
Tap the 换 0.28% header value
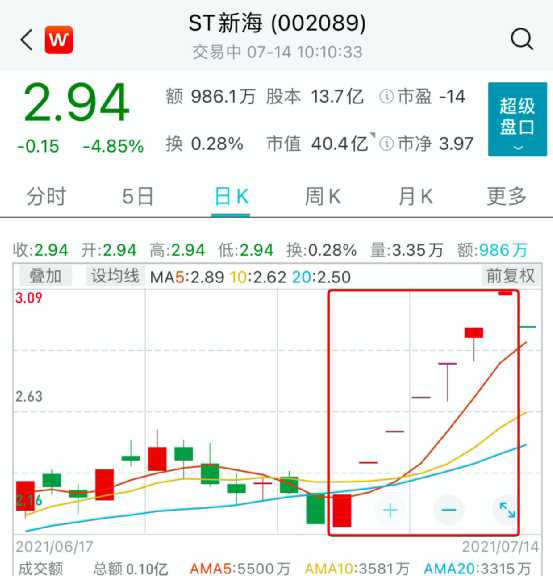(205, 144)
